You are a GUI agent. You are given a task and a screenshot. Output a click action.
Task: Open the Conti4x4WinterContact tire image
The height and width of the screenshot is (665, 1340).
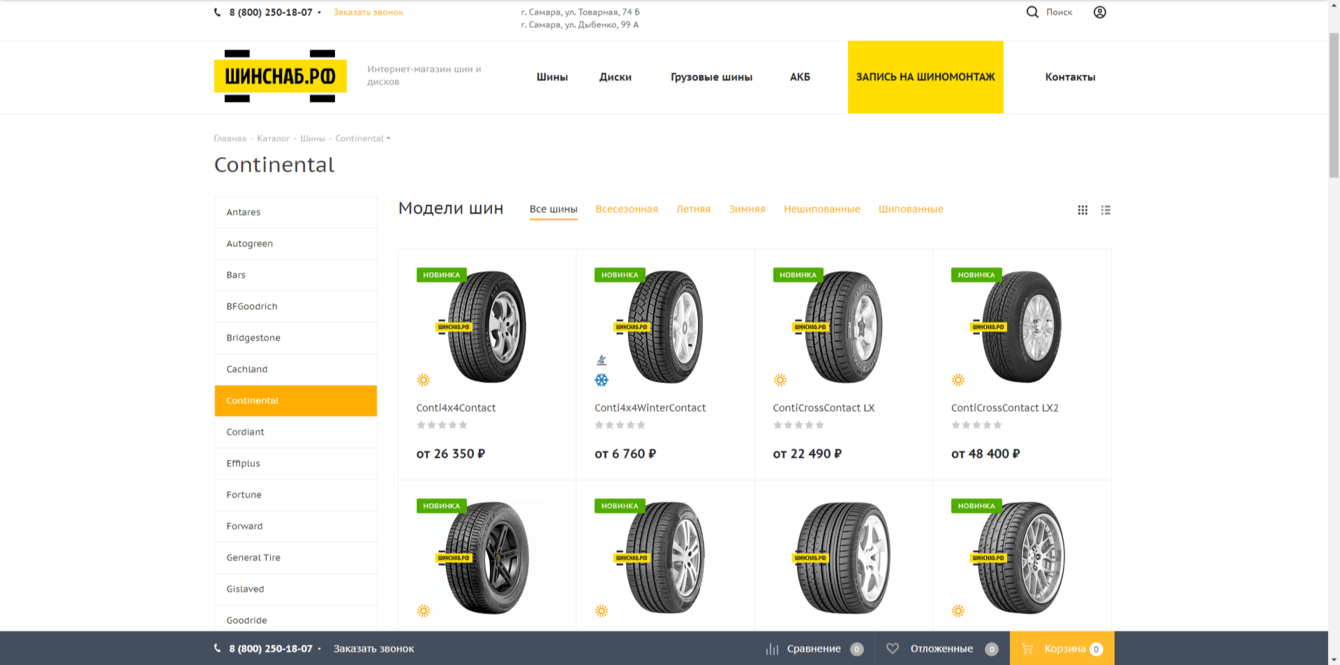[665, 327]
